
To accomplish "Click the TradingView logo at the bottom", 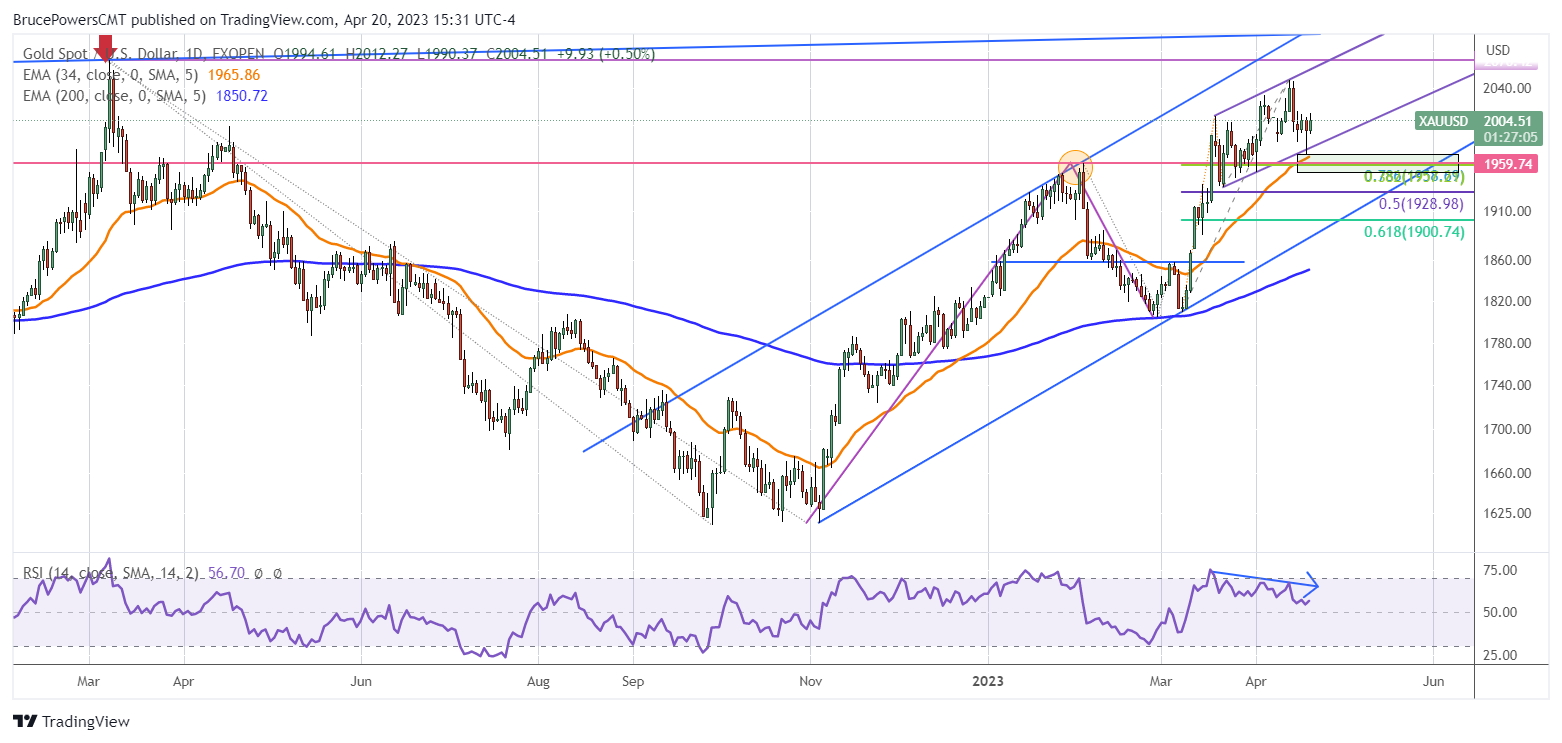I will point(71,721).
